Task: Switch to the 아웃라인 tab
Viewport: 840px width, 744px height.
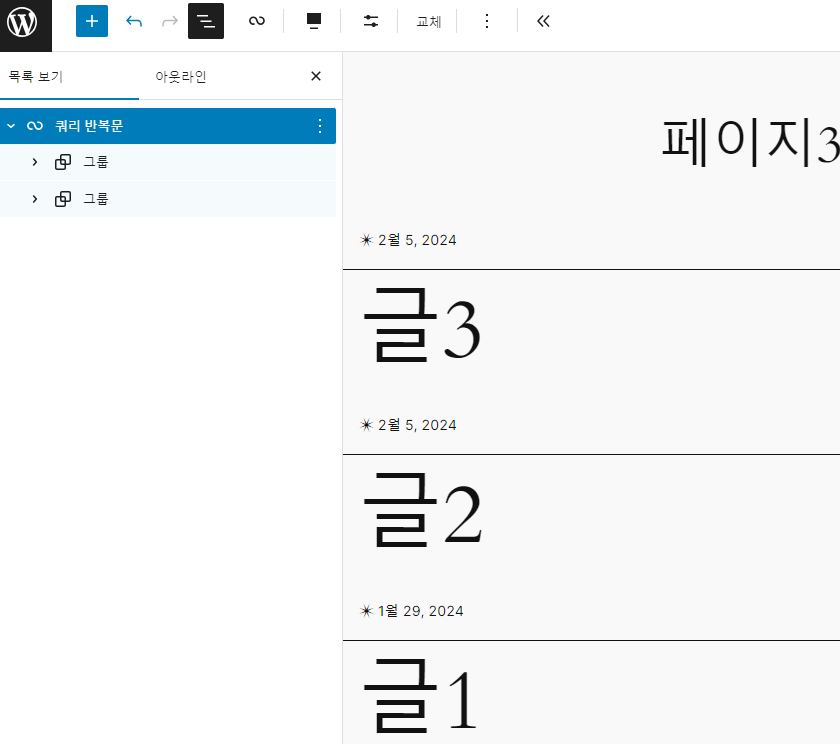Action: click(181, 76)
